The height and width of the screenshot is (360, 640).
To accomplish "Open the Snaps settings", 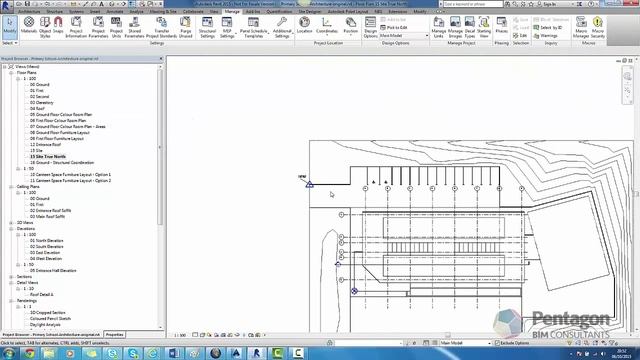I will pos(58,27).
